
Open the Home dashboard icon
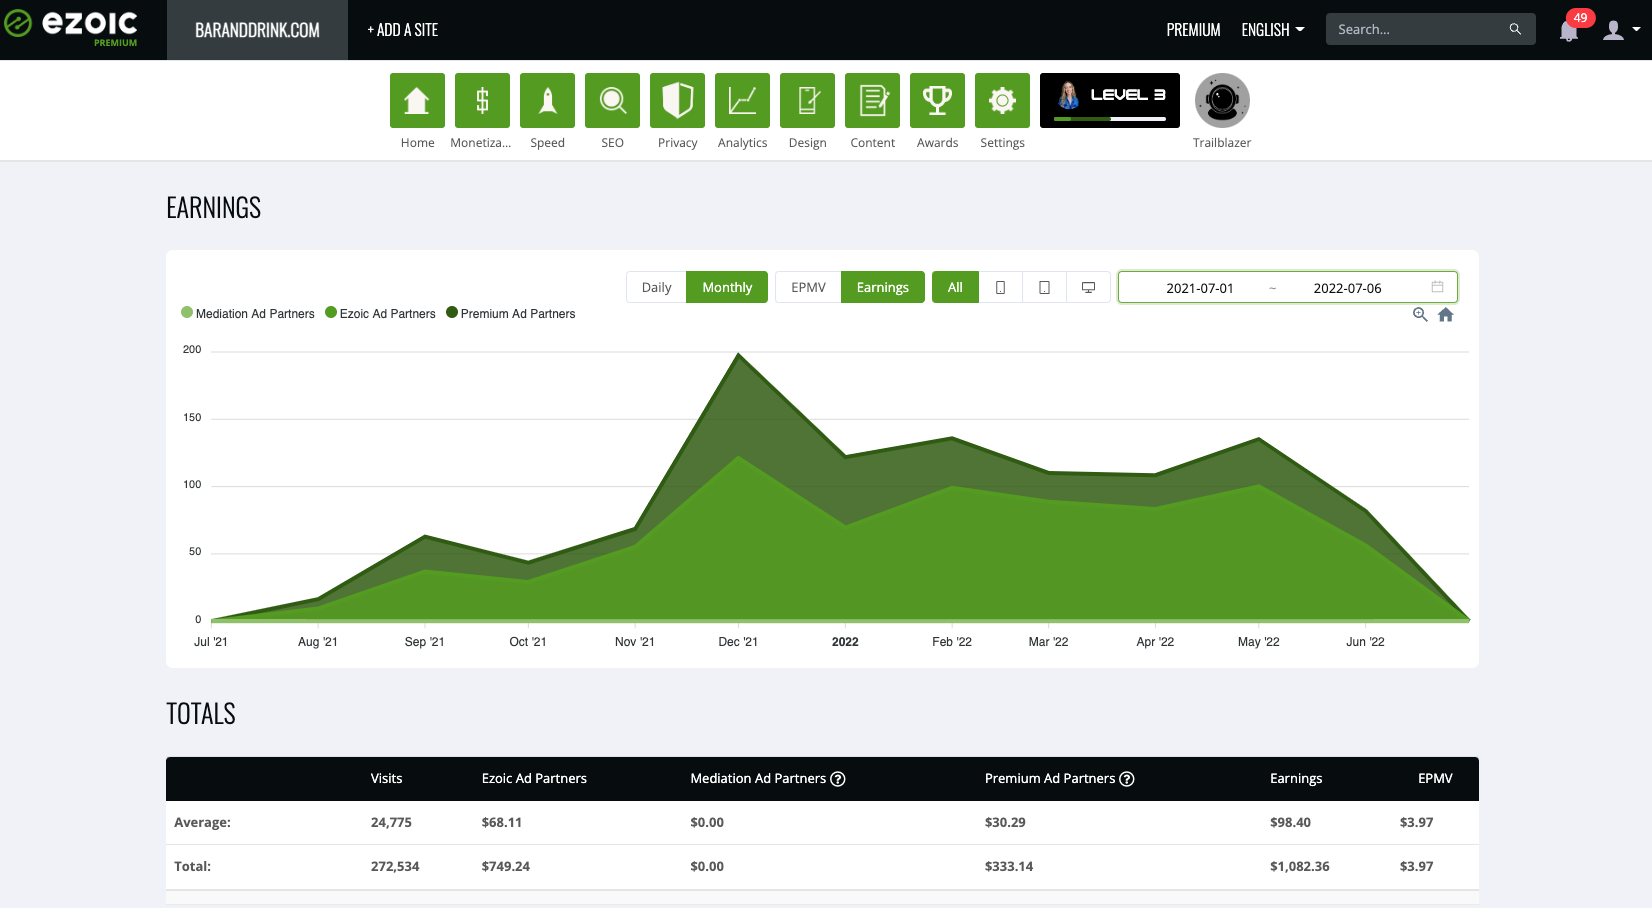click(x=417, y=100)
